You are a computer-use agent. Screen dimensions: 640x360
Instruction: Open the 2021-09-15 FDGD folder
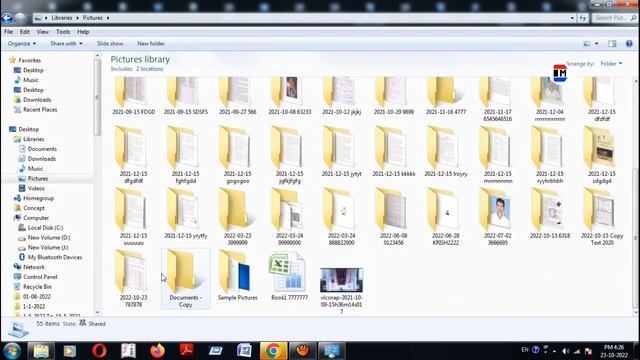(x=133, y=95)
